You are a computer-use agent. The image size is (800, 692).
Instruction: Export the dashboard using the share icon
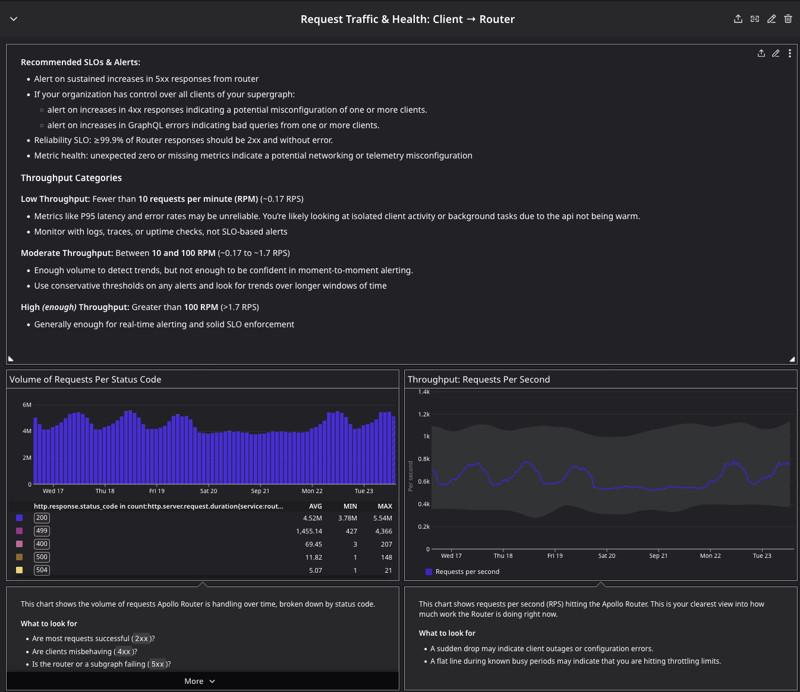pyautogui.click(x=739, y=18)
